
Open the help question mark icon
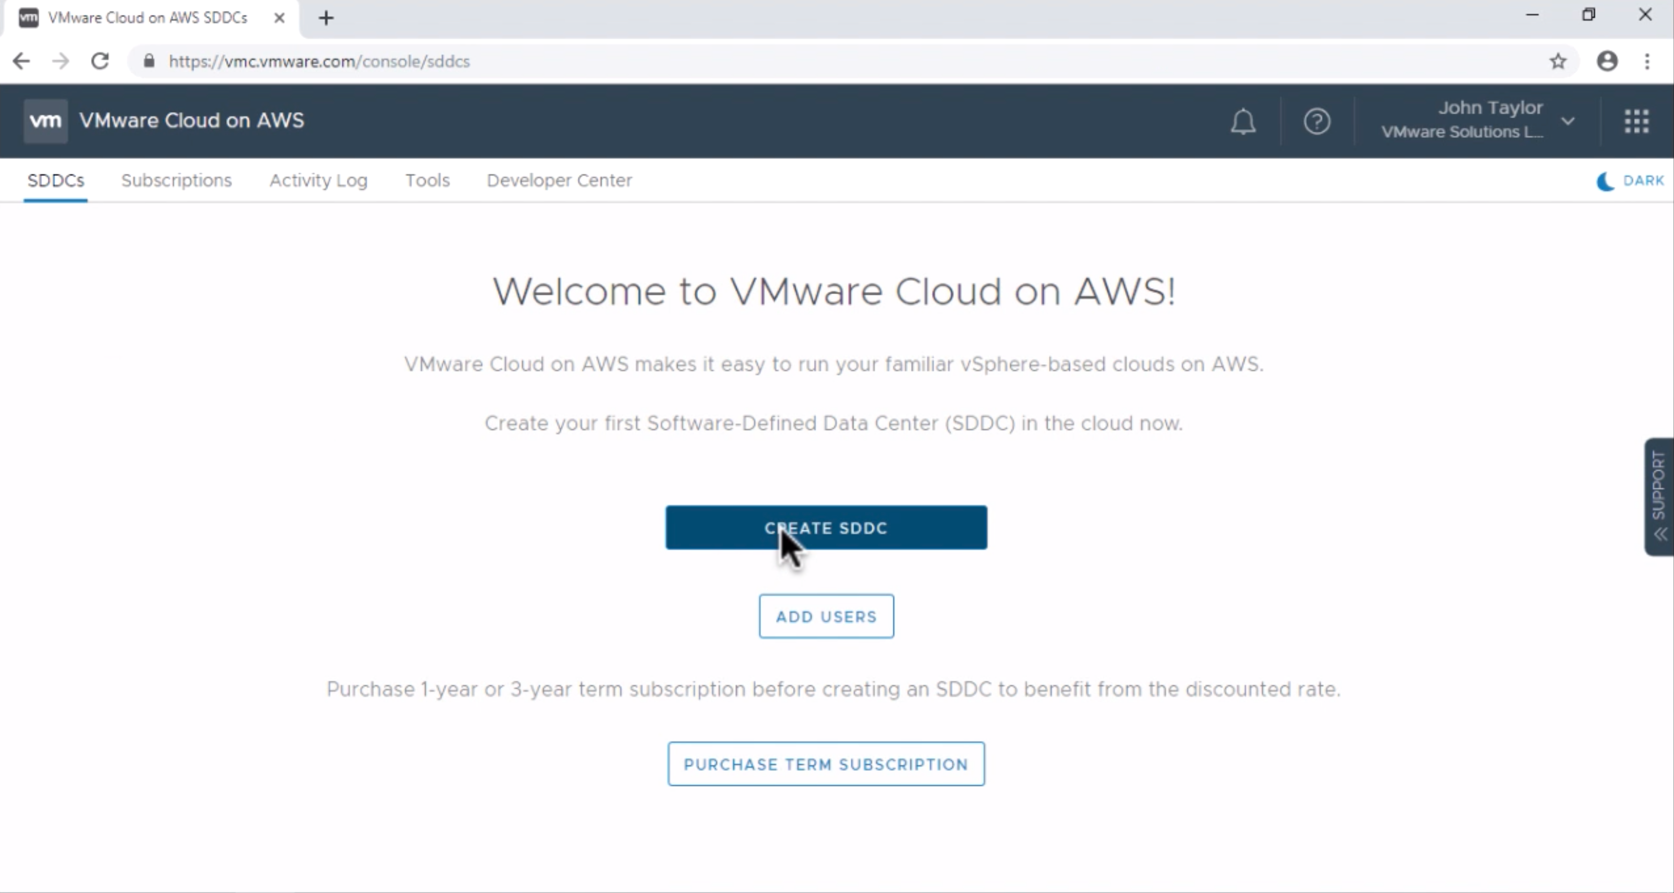tap(1317, 122)
